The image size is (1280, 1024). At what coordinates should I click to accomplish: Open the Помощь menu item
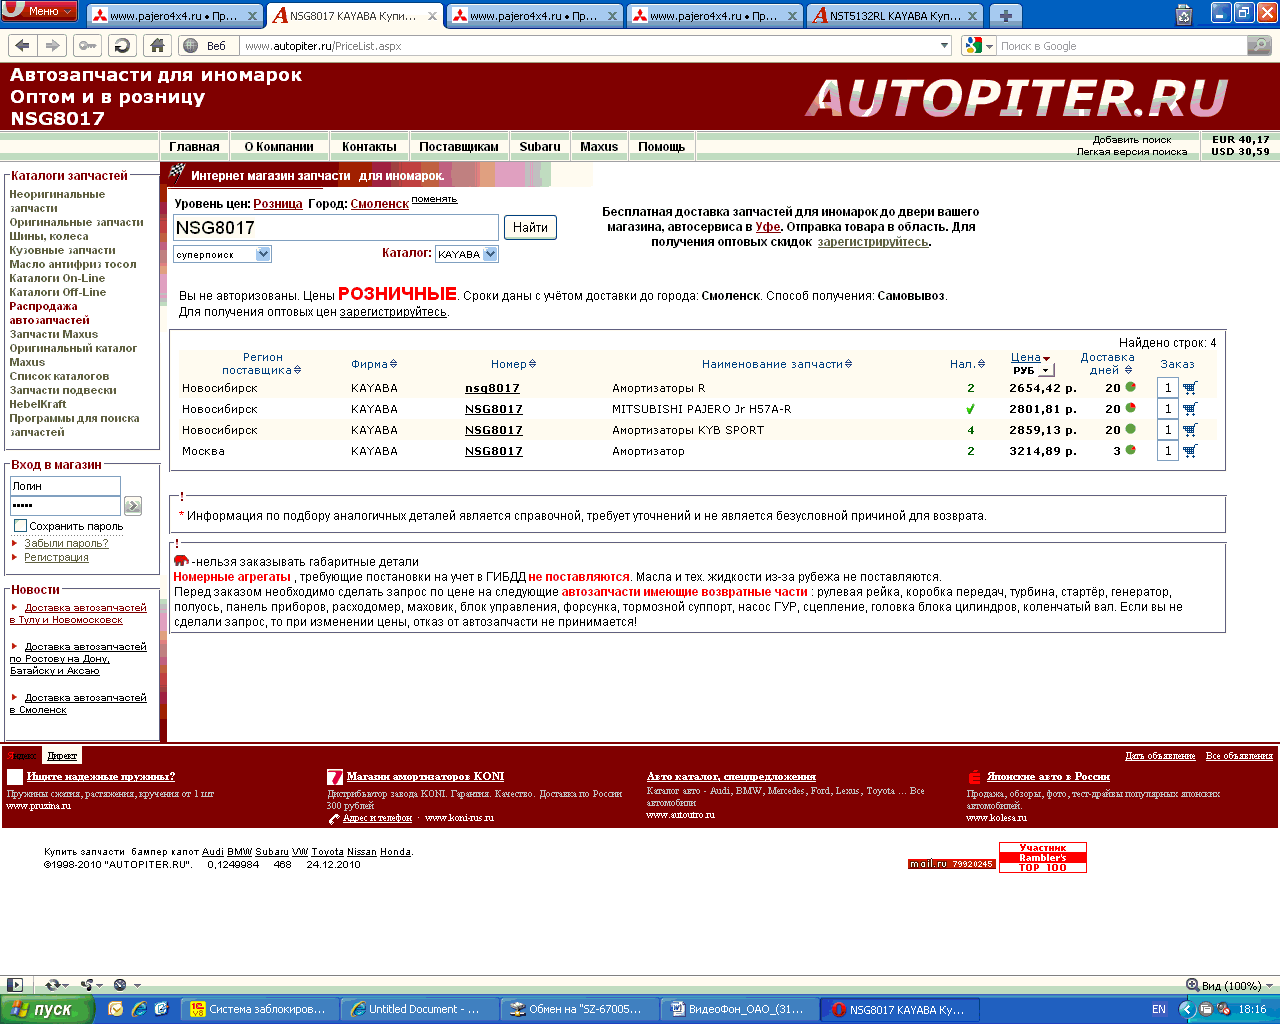tap(662, 146)
